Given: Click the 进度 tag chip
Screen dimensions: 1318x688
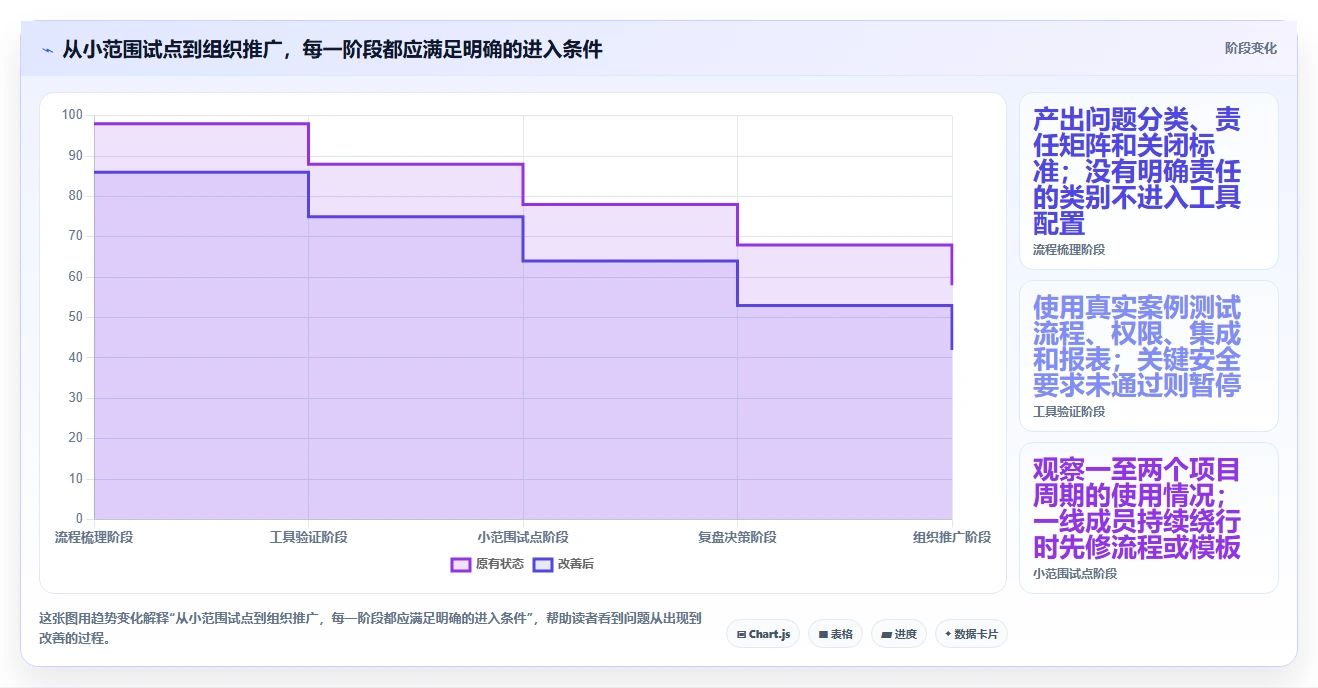Looking at the screenshot, I should (899, 634).
